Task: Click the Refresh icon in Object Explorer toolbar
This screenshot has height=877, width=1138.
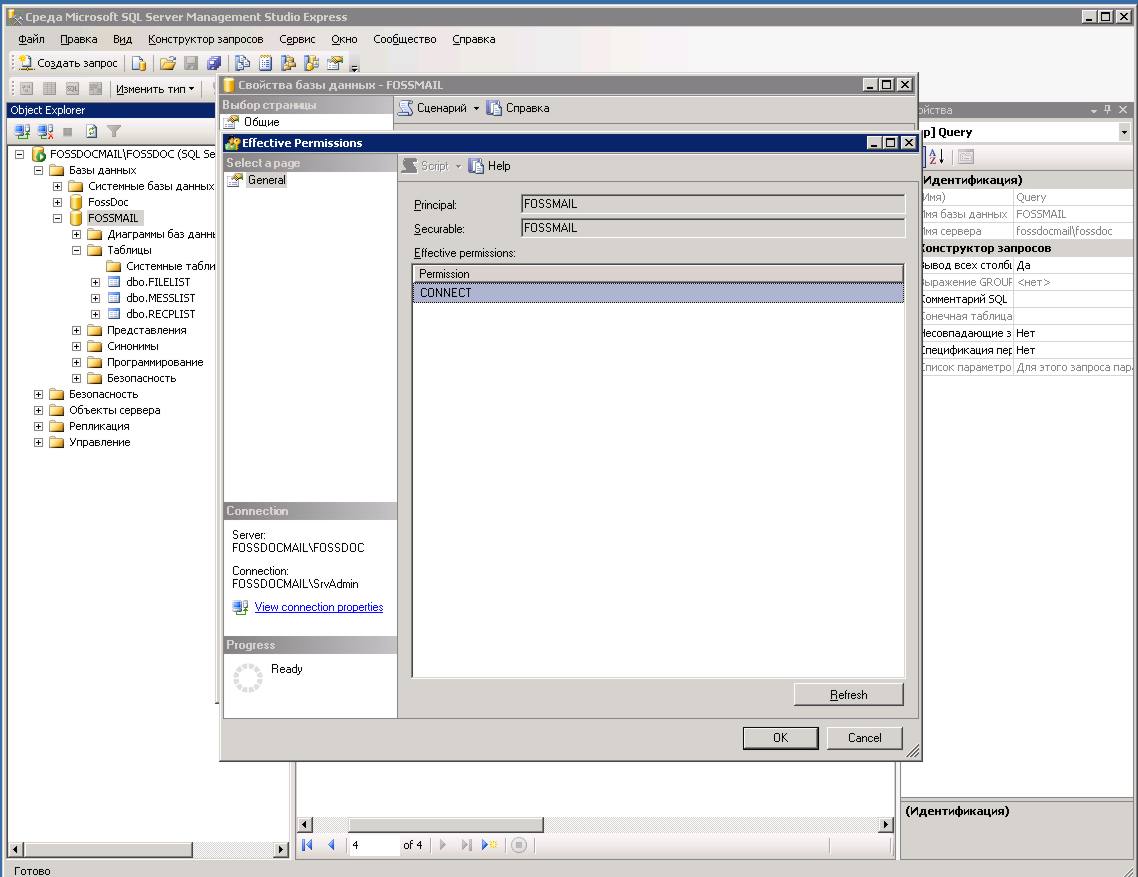Action: pyautogui.click(x=91, y=131)
